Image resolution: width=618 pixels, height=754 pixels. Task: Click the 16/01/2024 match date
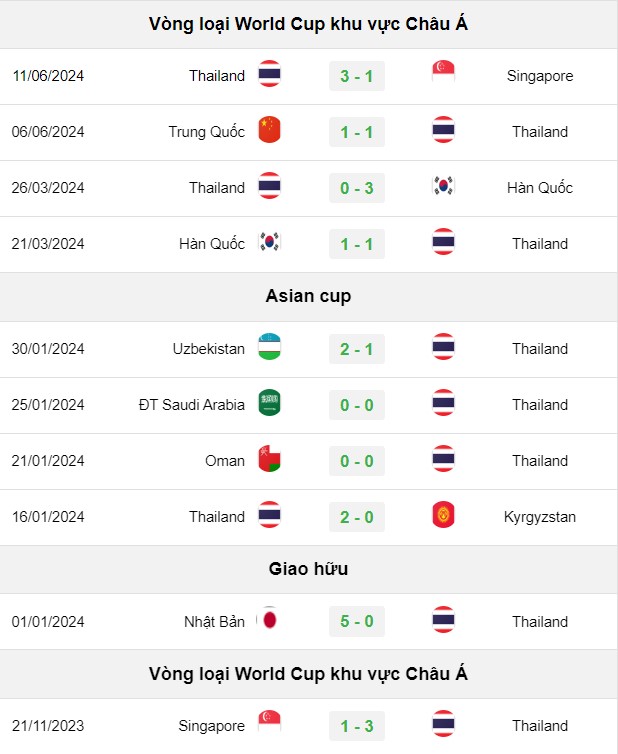(48, 517)
